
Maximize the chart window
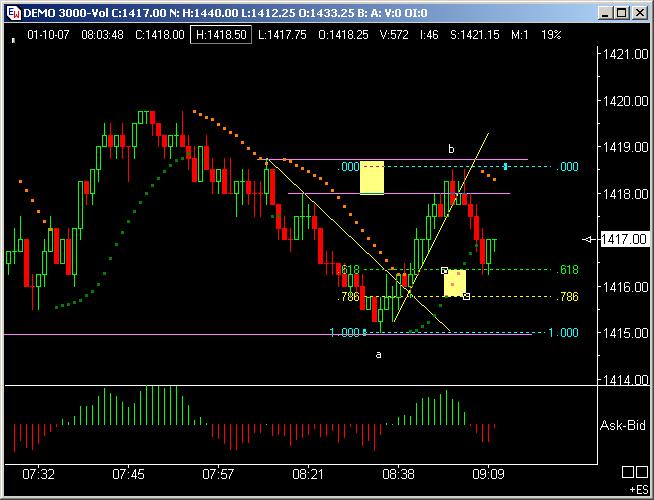(620, 12)
